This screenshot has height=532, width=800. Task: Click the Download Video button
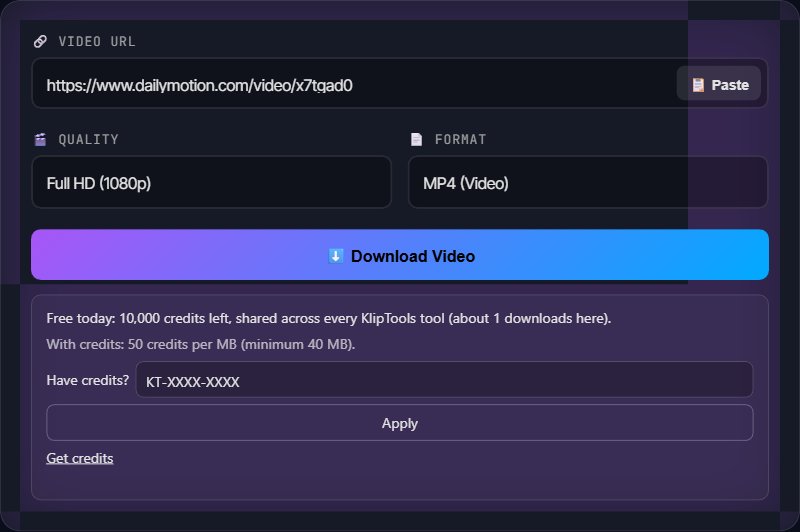(399, 255)
